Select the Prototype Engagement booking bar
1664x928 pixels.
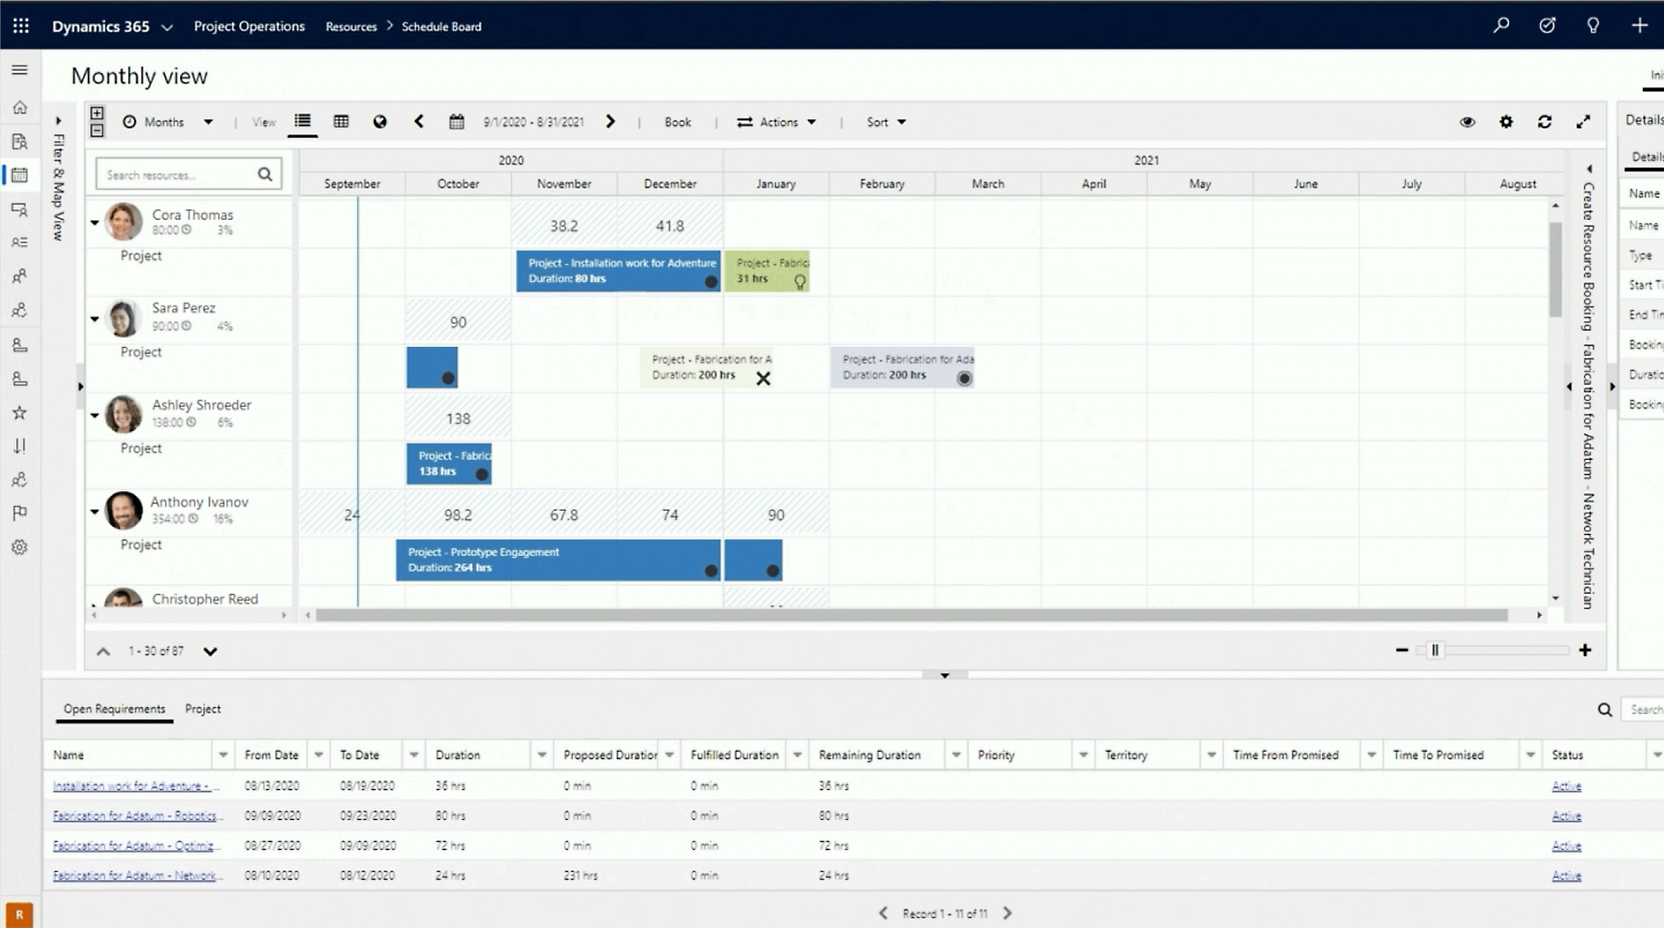coord(558,560)
